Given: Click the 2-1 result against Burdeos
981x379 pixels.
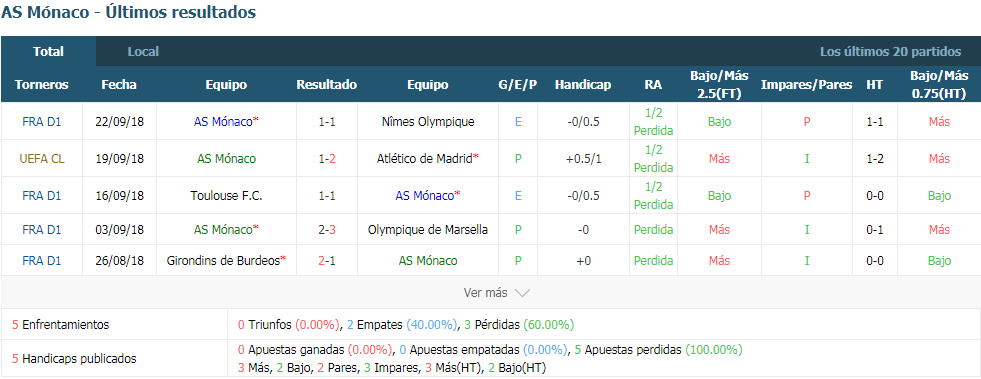Looking at the screenshot, I should coord(327,261).
